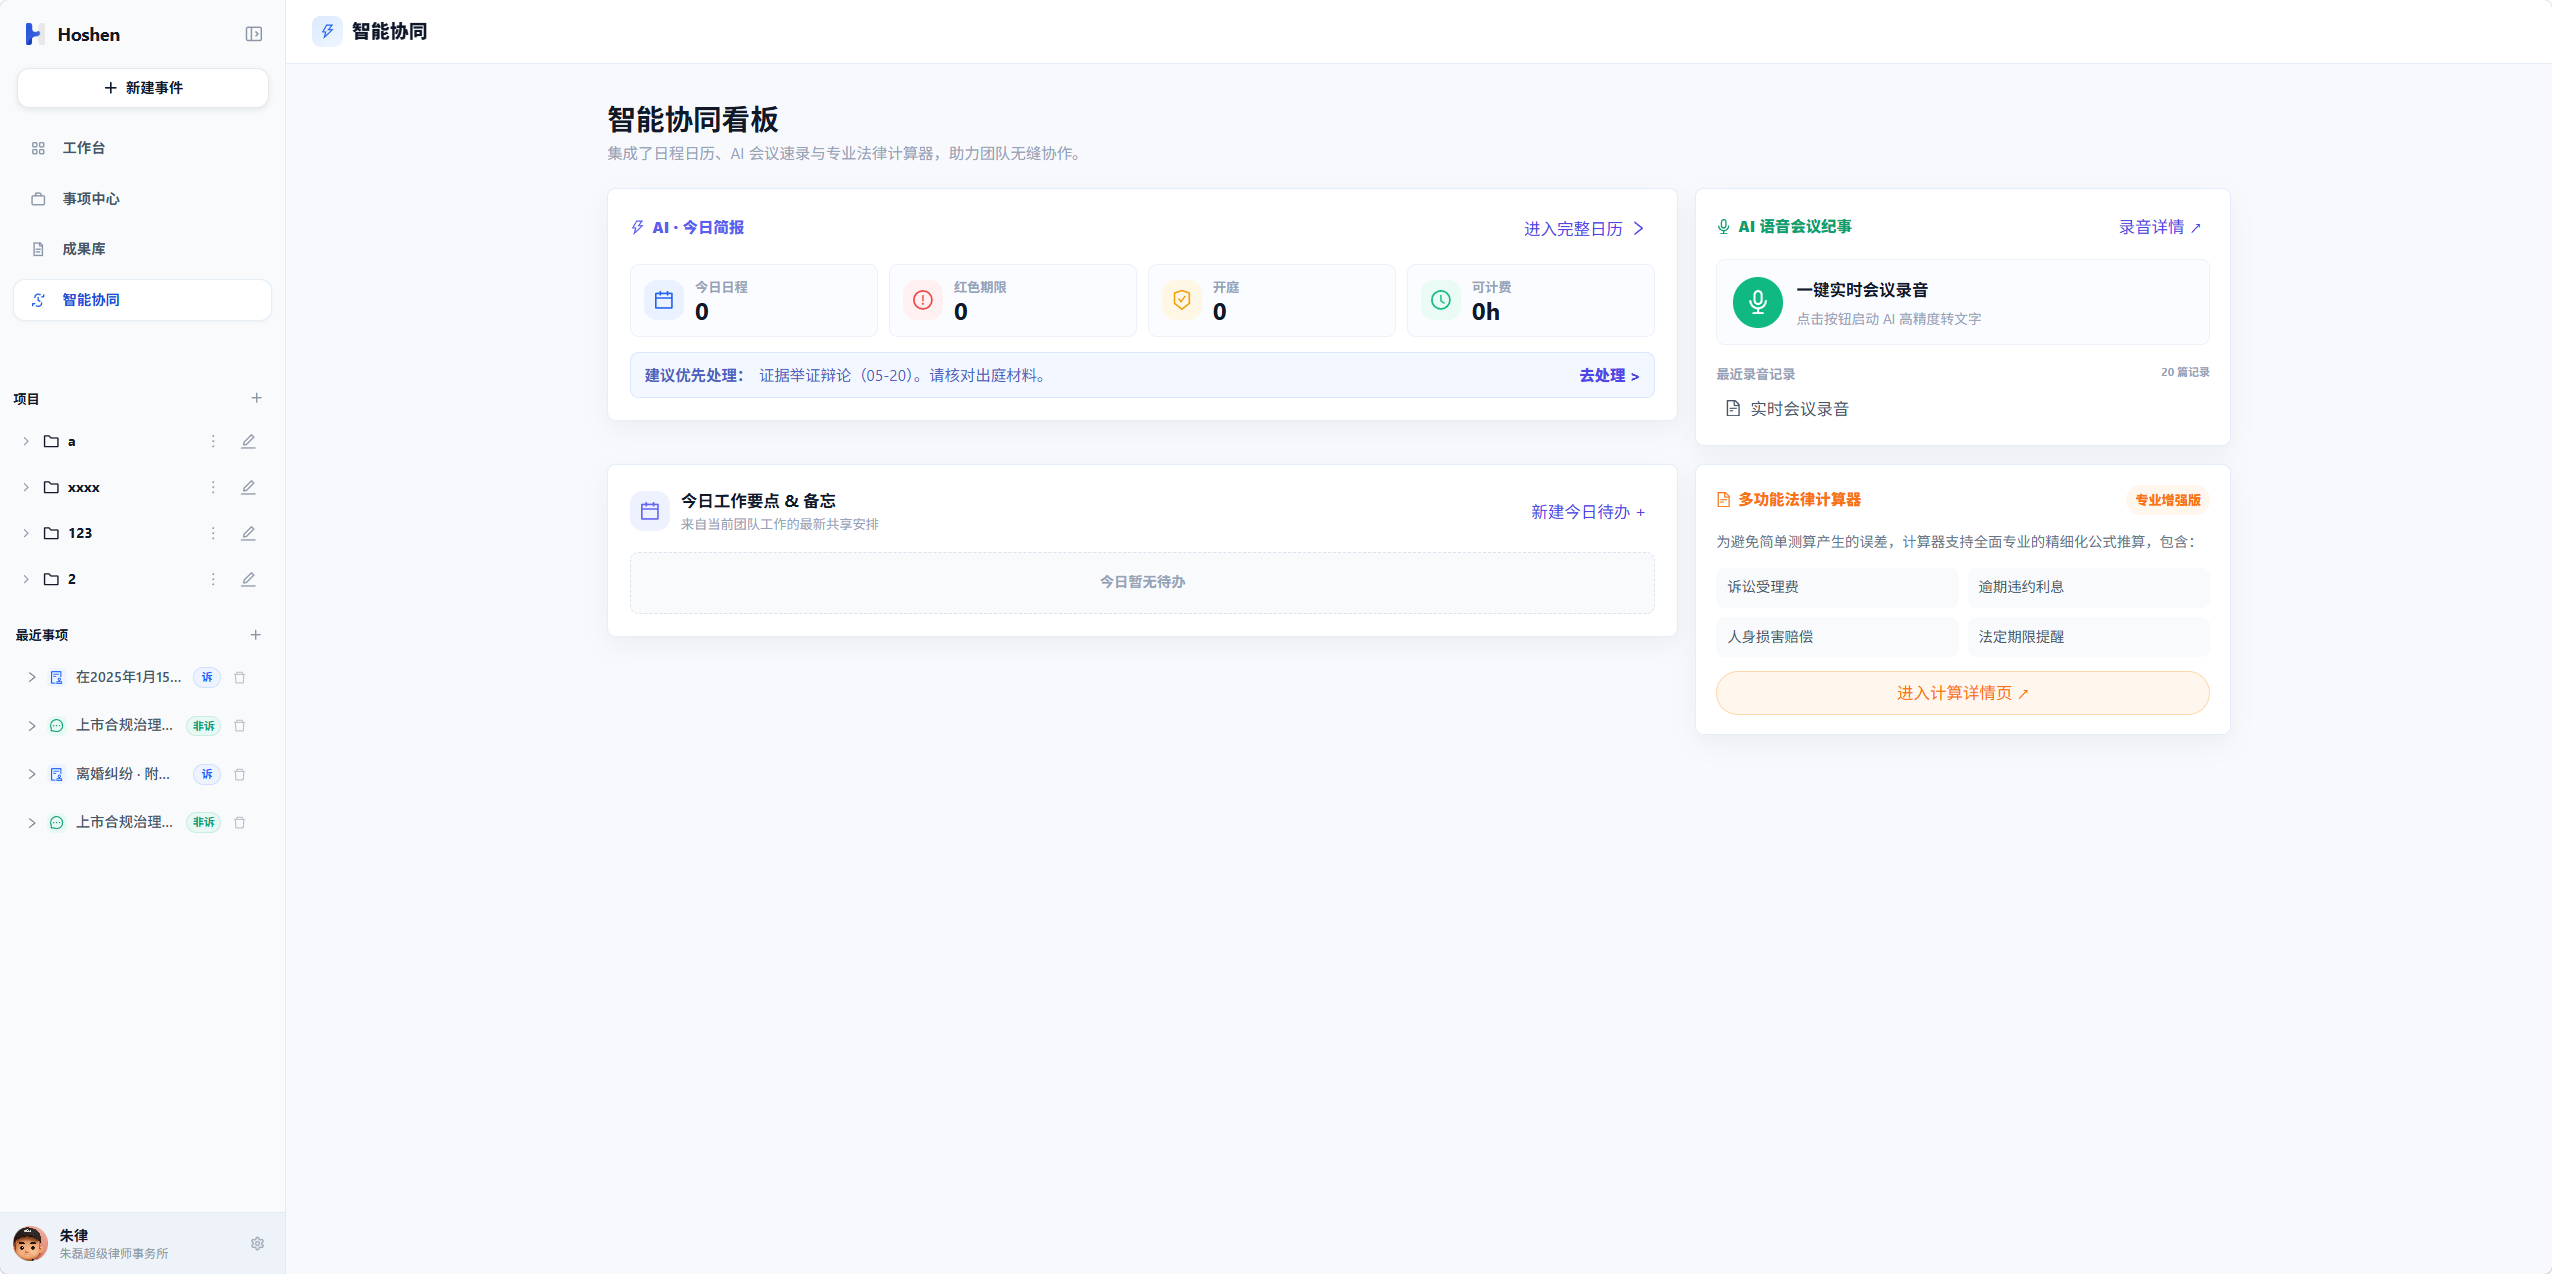Click the Hoshen logo icon
Screen dimensions: 2552x1274
click(x=34, y=34)
